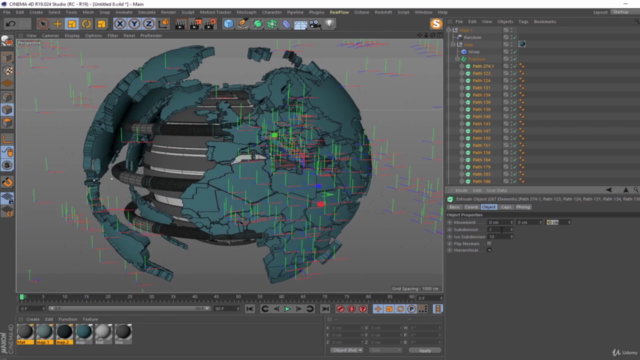The height and width of the screenshot is (360, 640).
Task: Add a Camera object
Action: (x=315, y=24)
